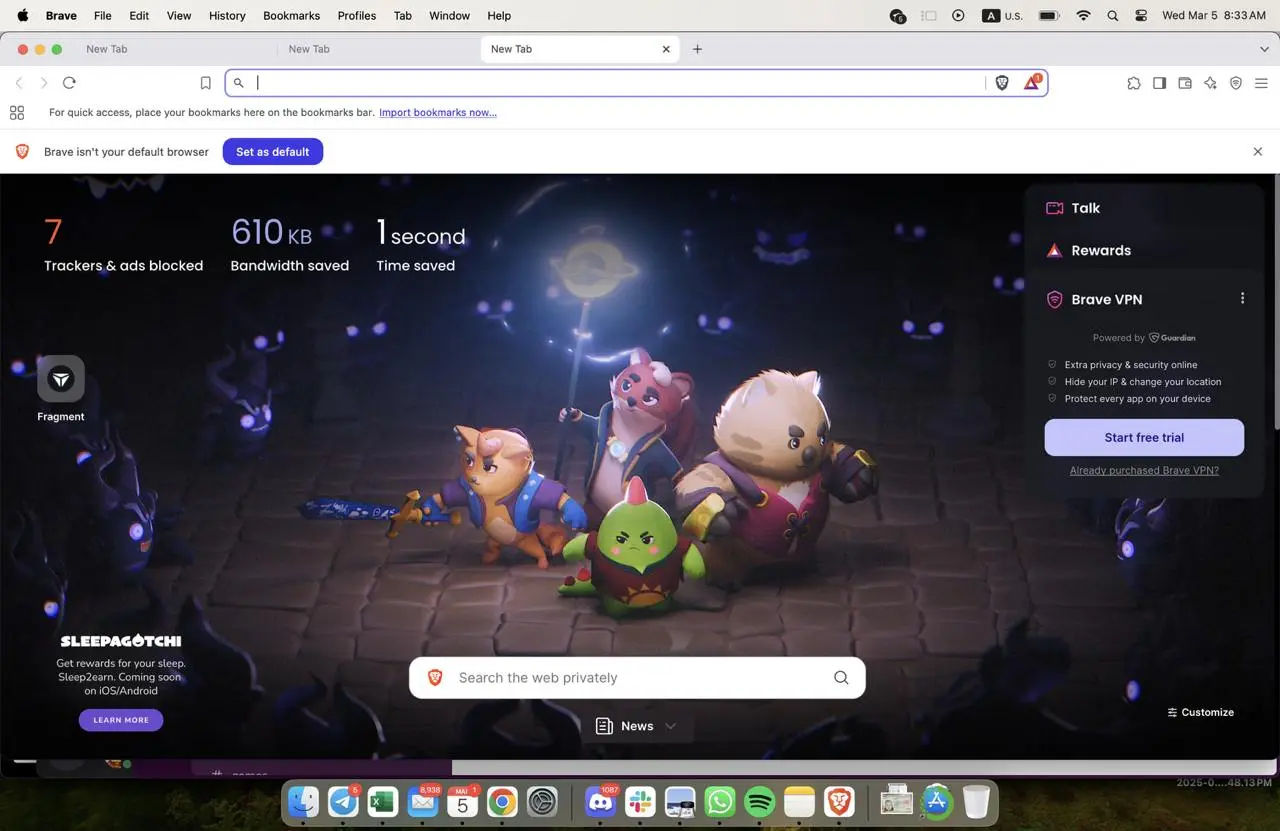Image resolution: width=1280 pixels, height=831 pixels.
Task: Click the magnifier icon in the privacy search box
Action: click(x=841, y=677)
